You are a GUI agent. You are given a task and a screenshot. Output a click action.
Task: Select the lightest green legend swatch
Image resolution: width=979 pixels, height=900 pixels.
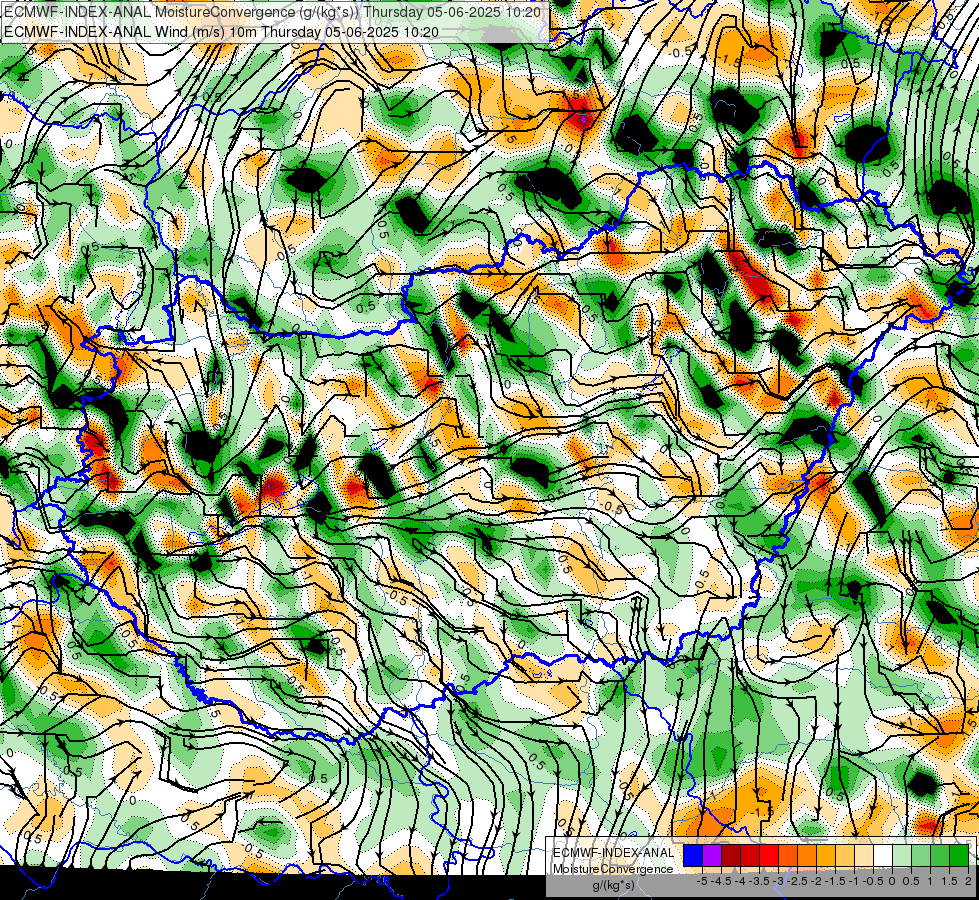tap(902, 855)
